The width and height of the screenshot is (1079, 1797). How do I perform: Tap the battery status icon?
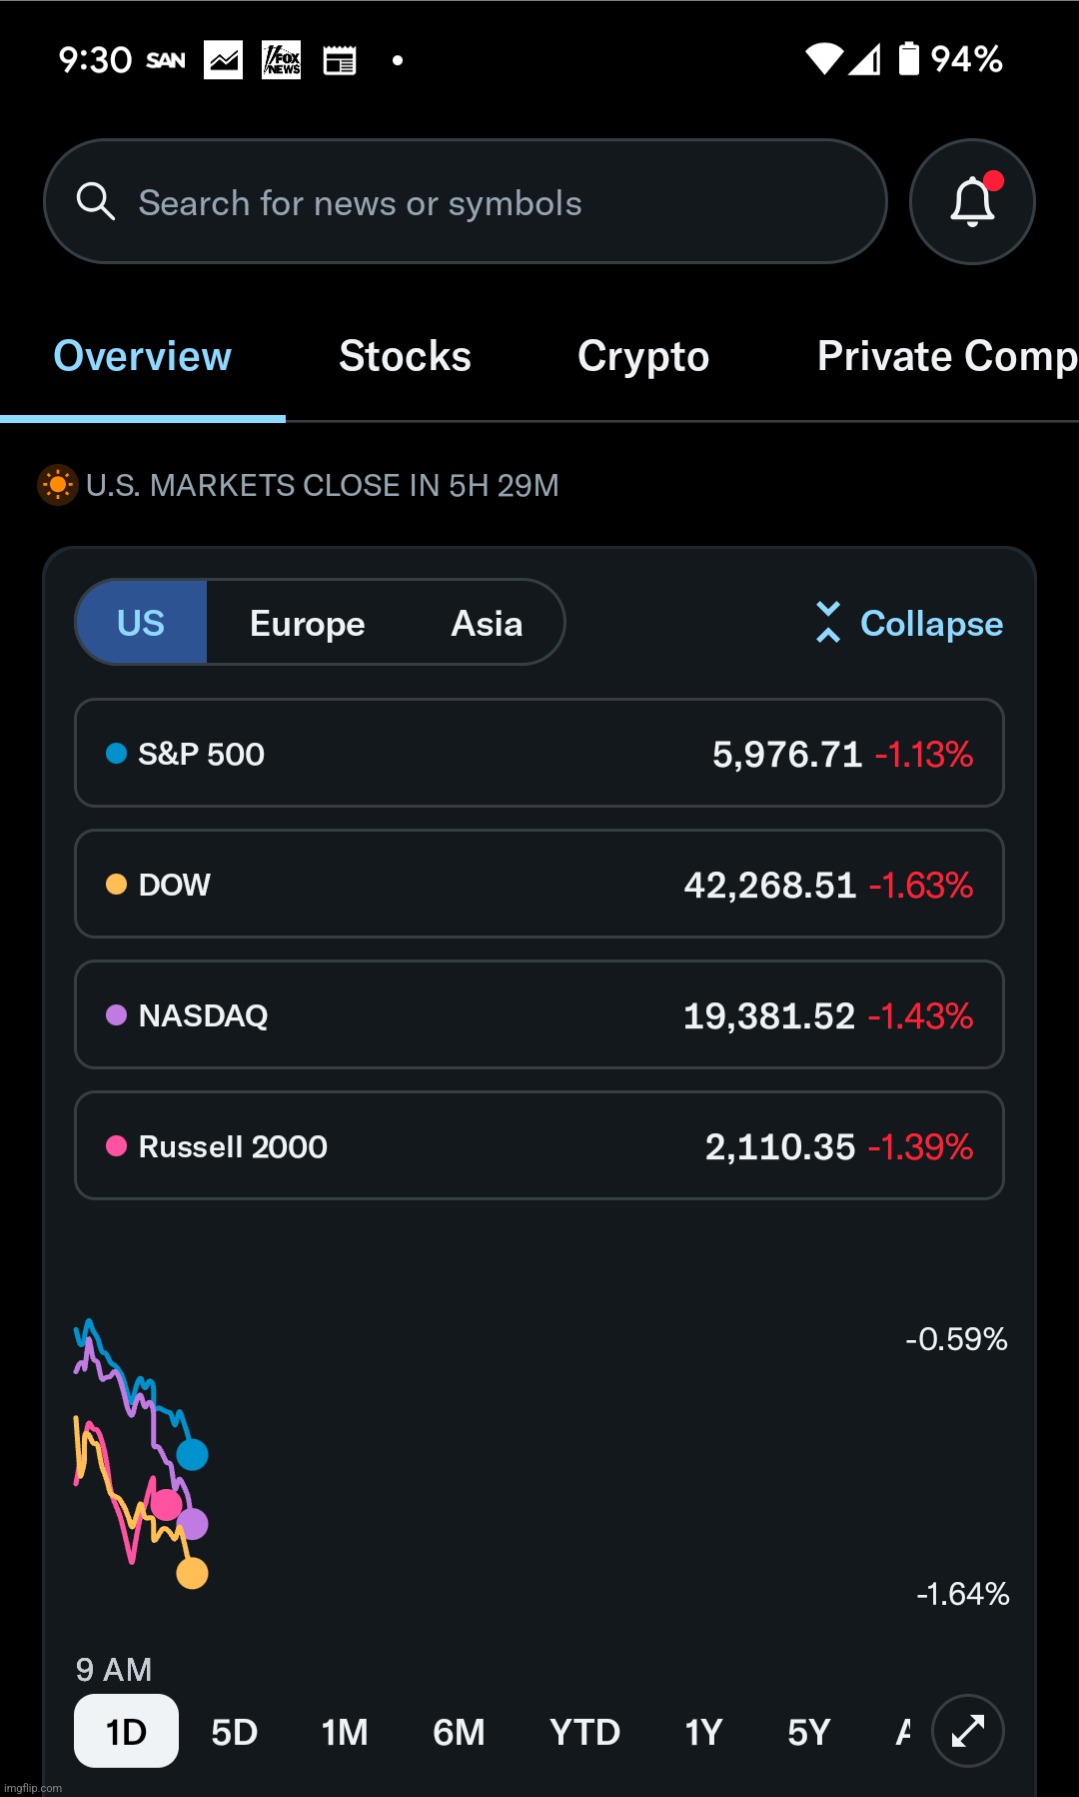(908, 59)
